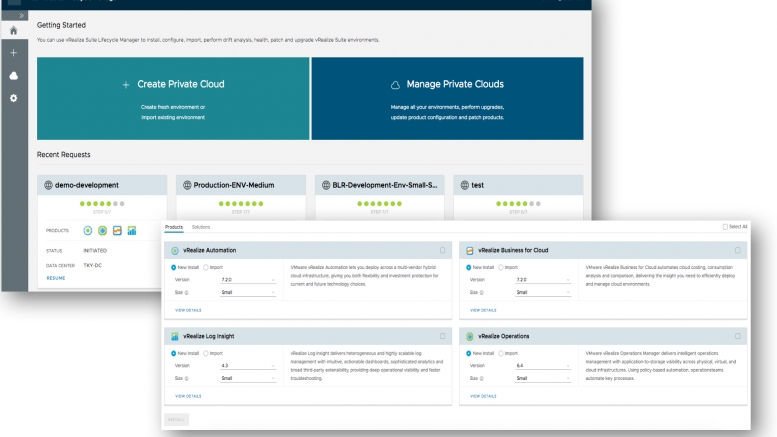
Task: Open the Manage Private Clouds tile
Action: tap(447, 98)
